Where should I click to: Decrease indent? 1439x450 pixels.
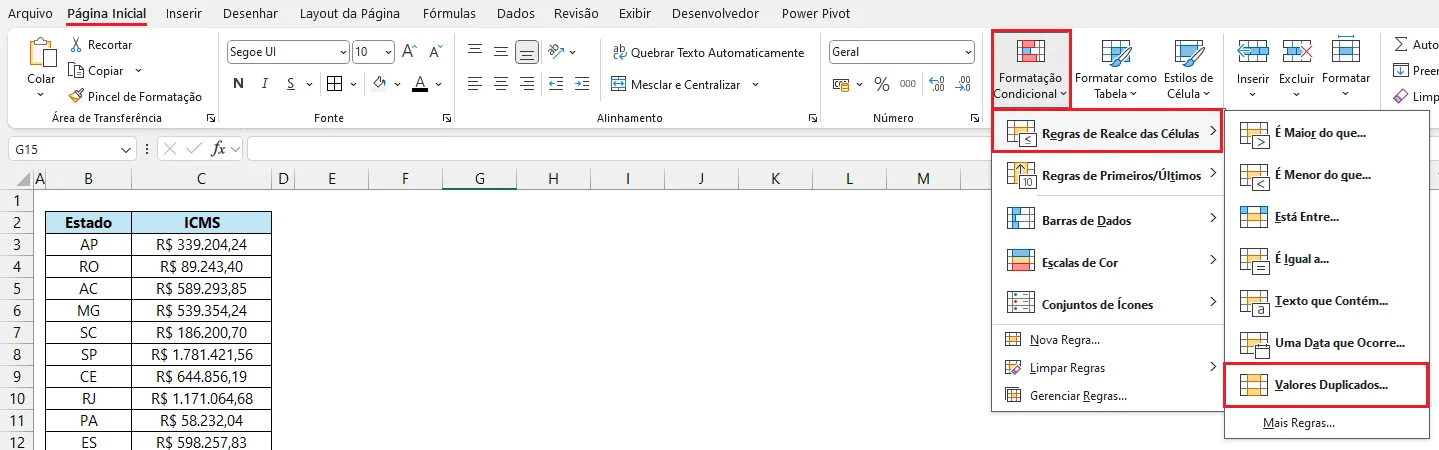556,84
